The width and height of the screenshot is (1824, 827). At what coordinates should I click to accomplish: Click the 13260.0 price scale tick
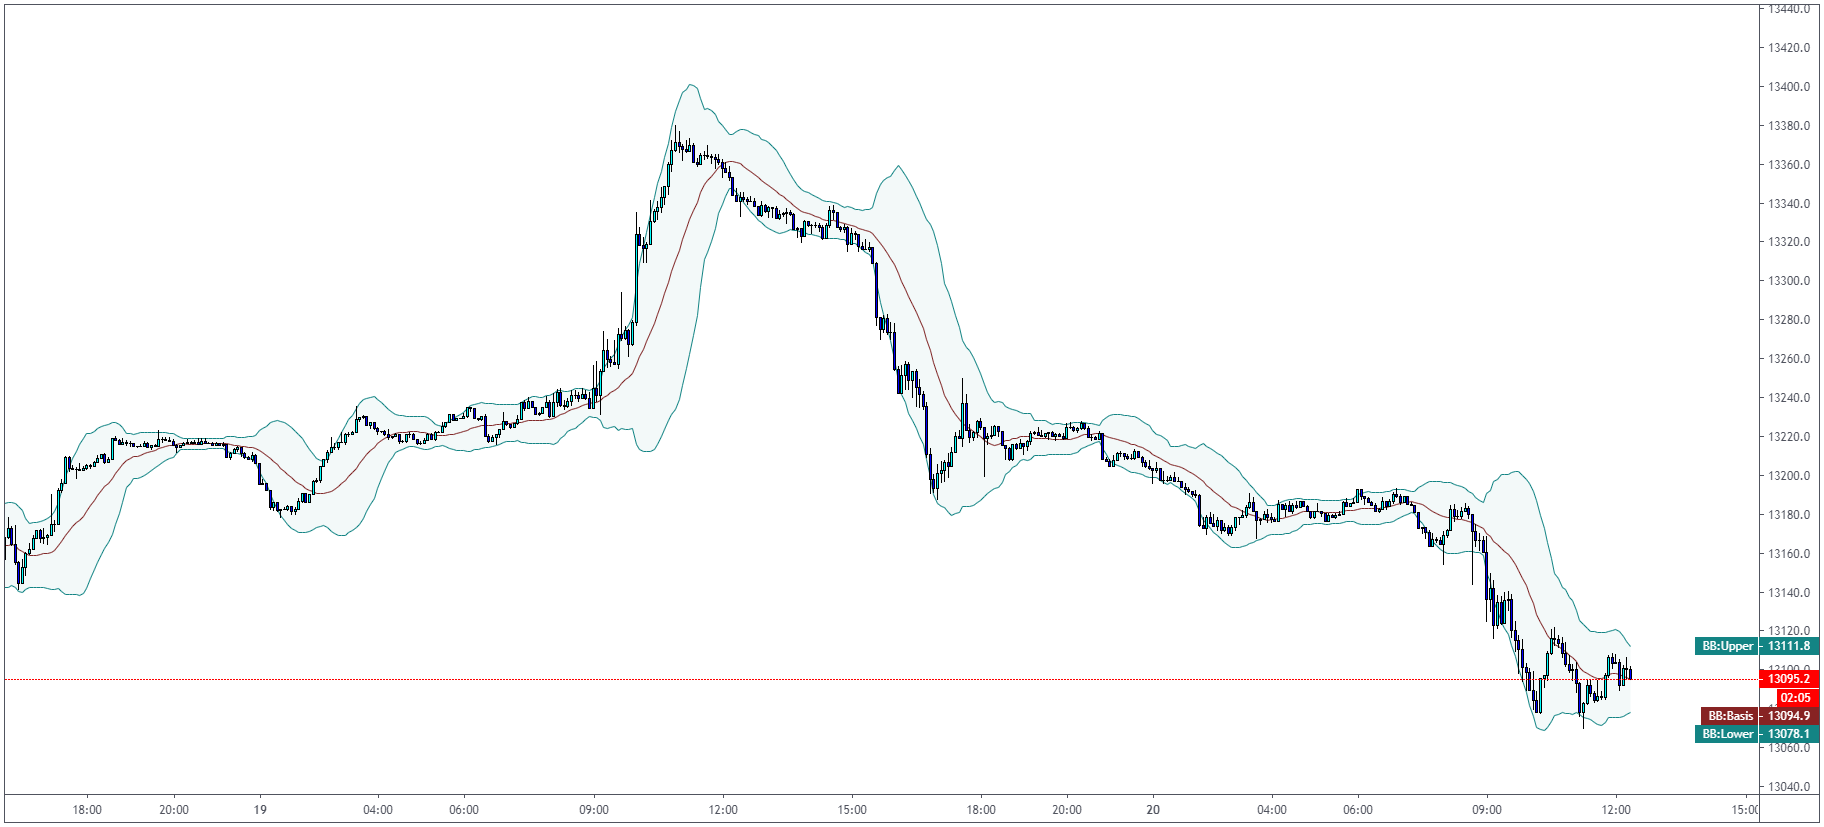pyautogui.click(x=1789, y=359)
